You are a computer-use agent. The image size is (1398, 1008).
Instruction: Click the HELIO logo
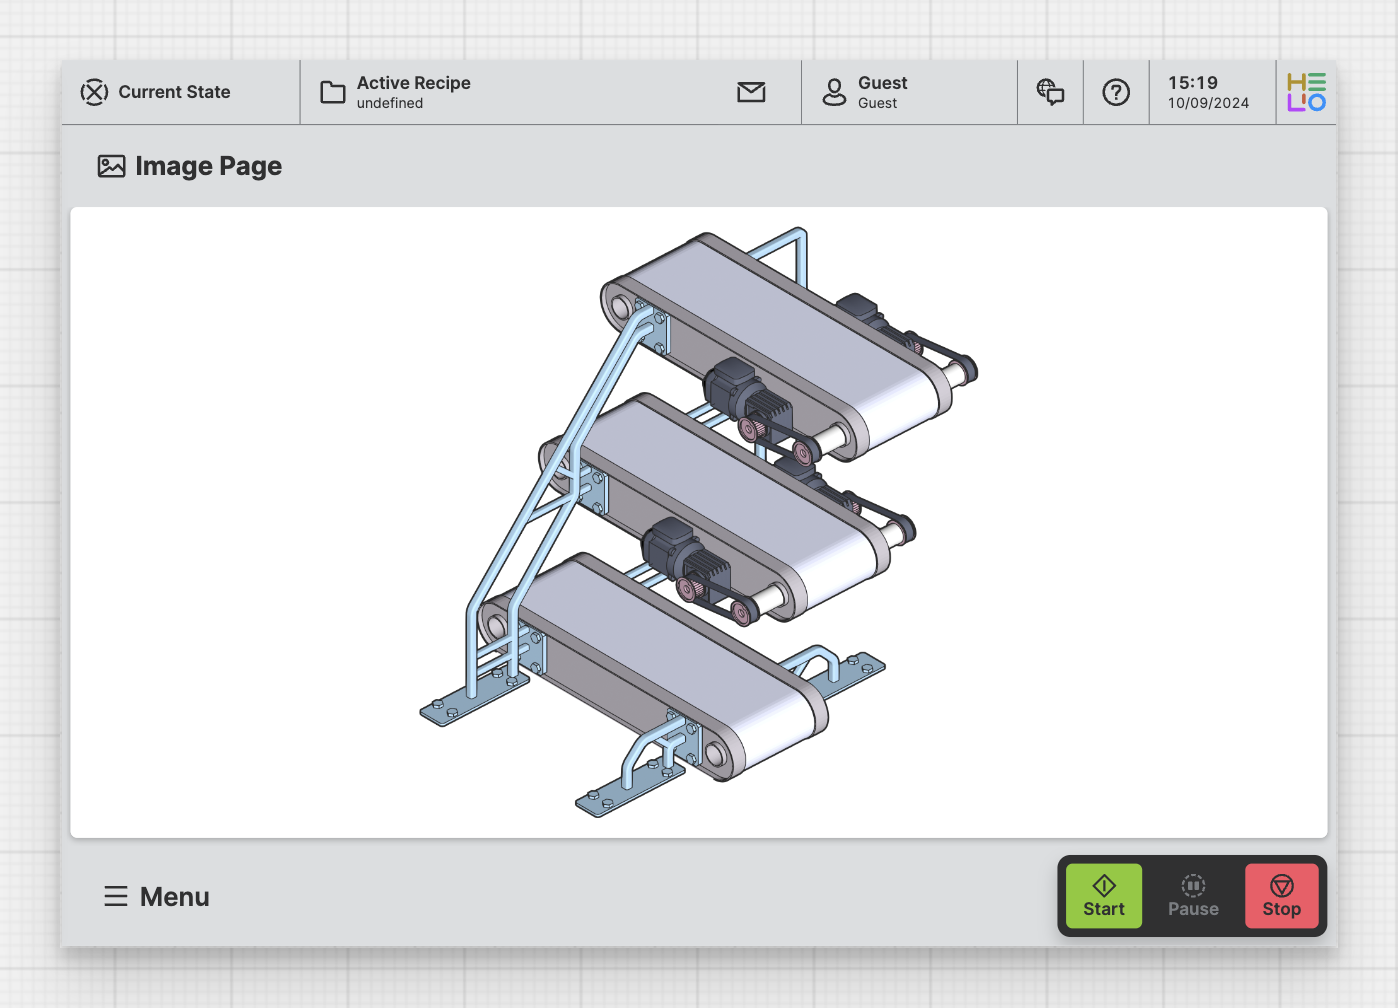click(x=1306, y=92)
